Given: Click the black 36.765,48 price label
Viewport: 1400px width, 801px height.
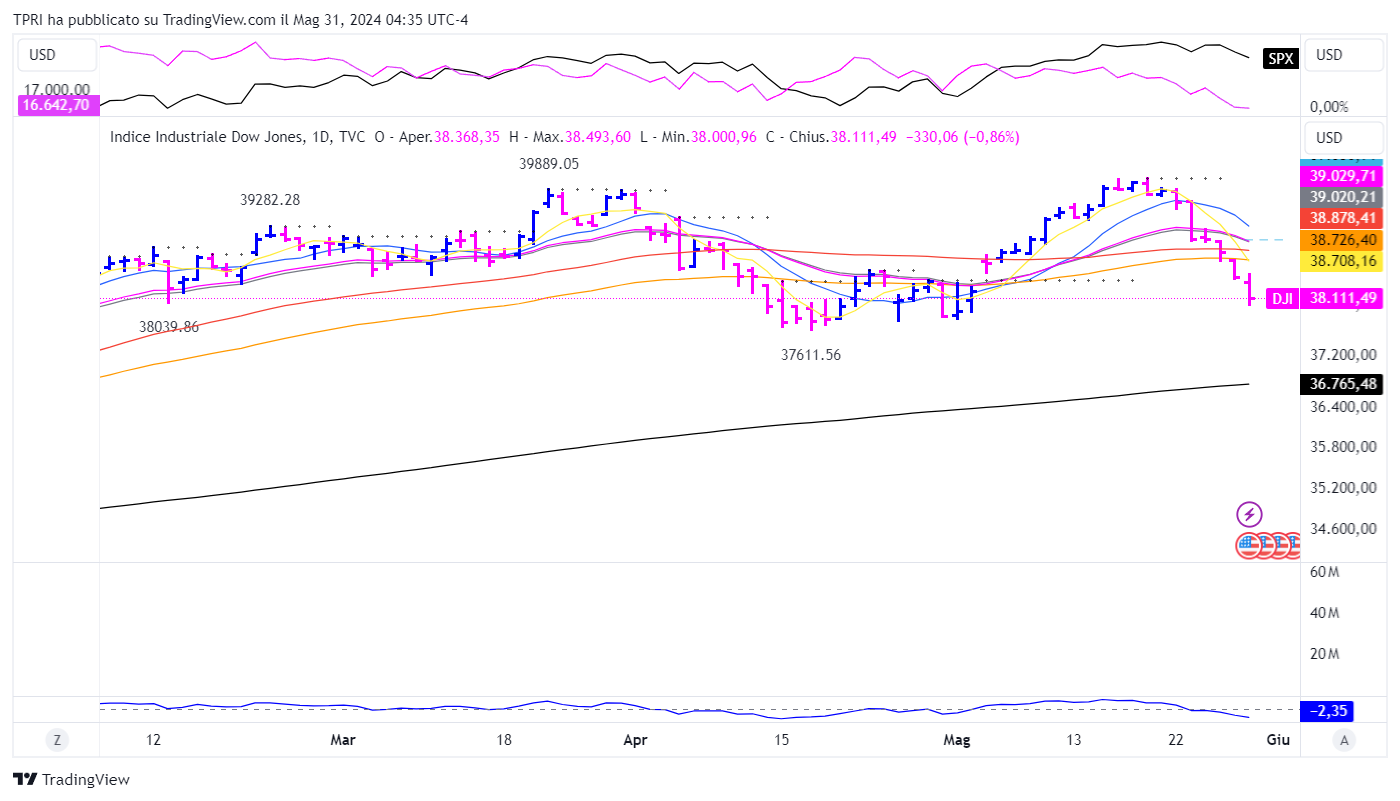Looking at the screenshot, I should coord(1342,384).
